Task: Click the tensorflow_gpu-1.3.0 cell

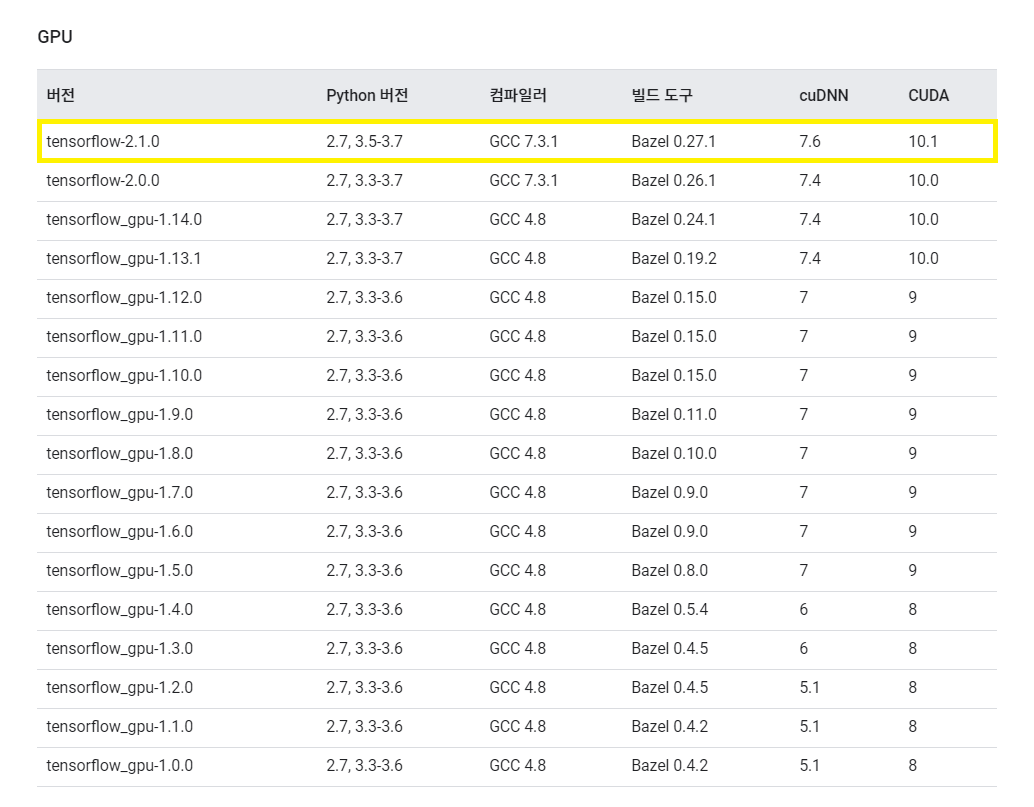Action: click(119, 647)
